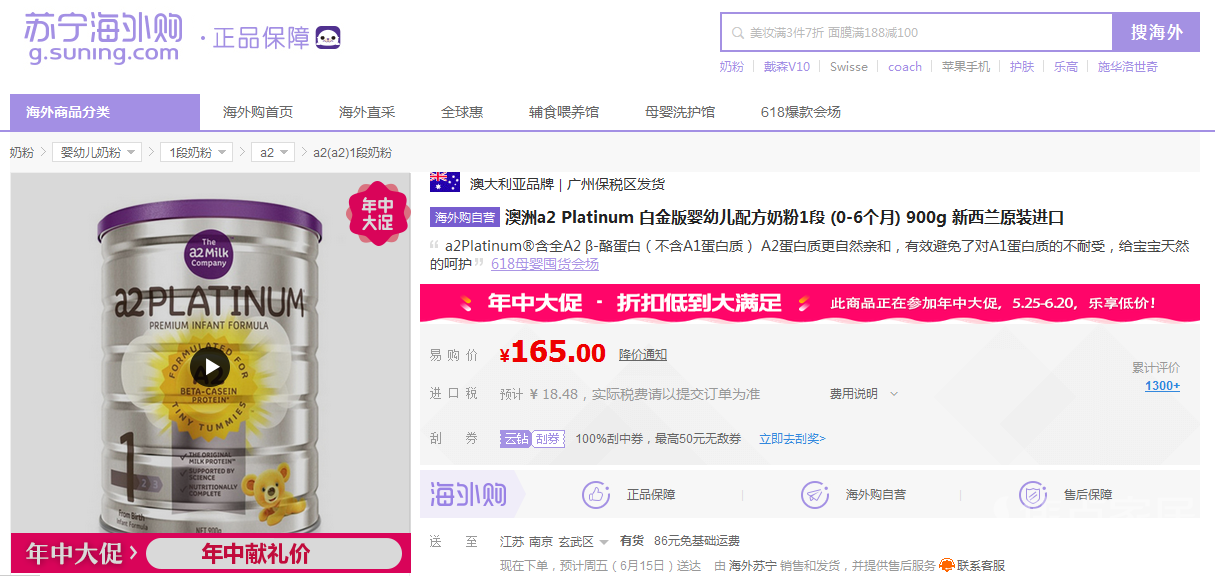The width and height of the screenshot is (1215, 576).
Task: Click the search input field
Action: click(x=917, y=32)
